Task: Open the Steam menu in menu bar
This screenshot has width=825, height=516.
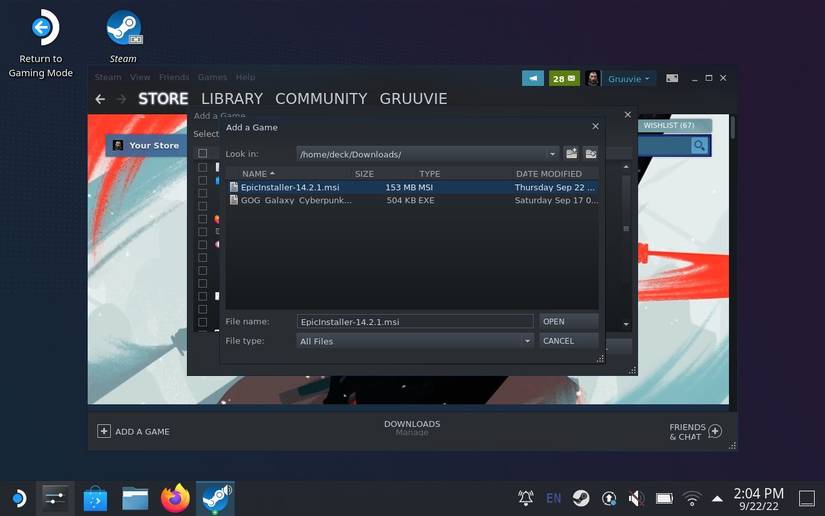Action: tap(108, 77)
